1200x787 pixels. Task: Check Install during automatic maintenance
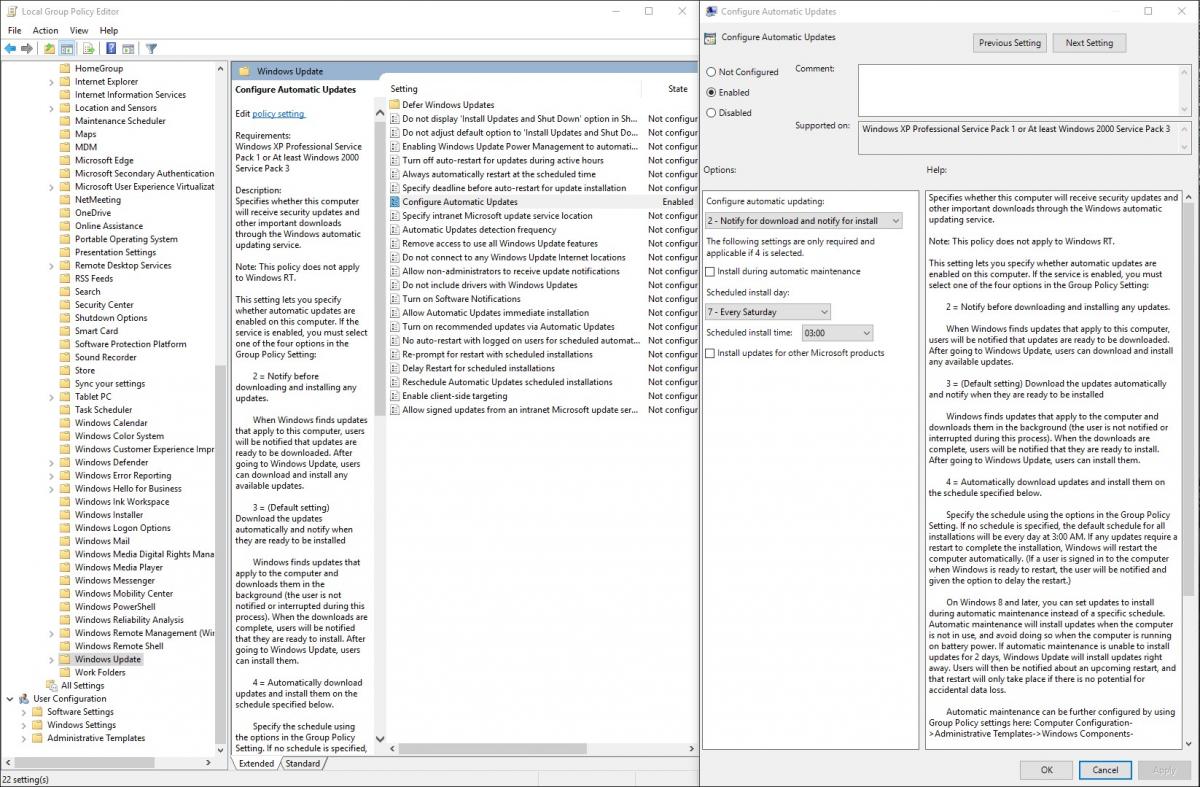[710, 271]
